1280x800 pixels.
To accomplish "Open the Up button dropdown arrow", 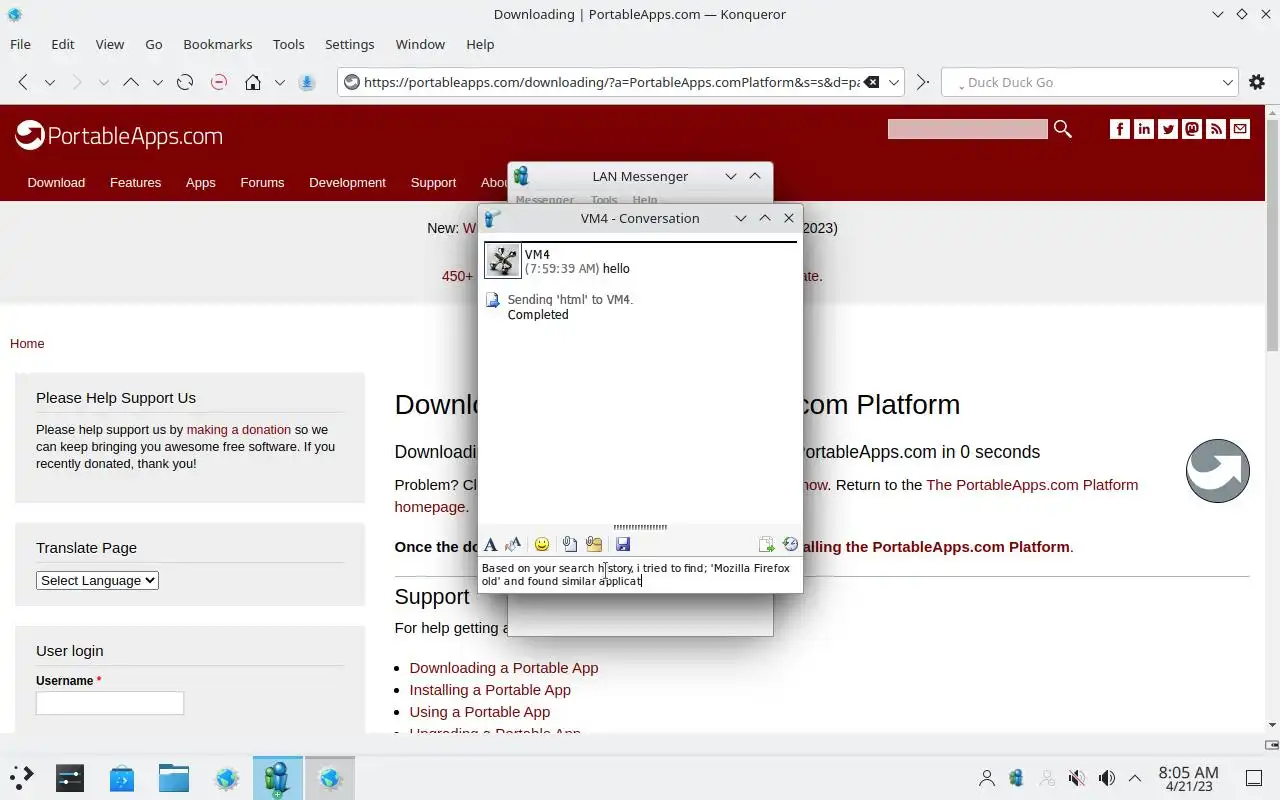I will pos(157,82).
